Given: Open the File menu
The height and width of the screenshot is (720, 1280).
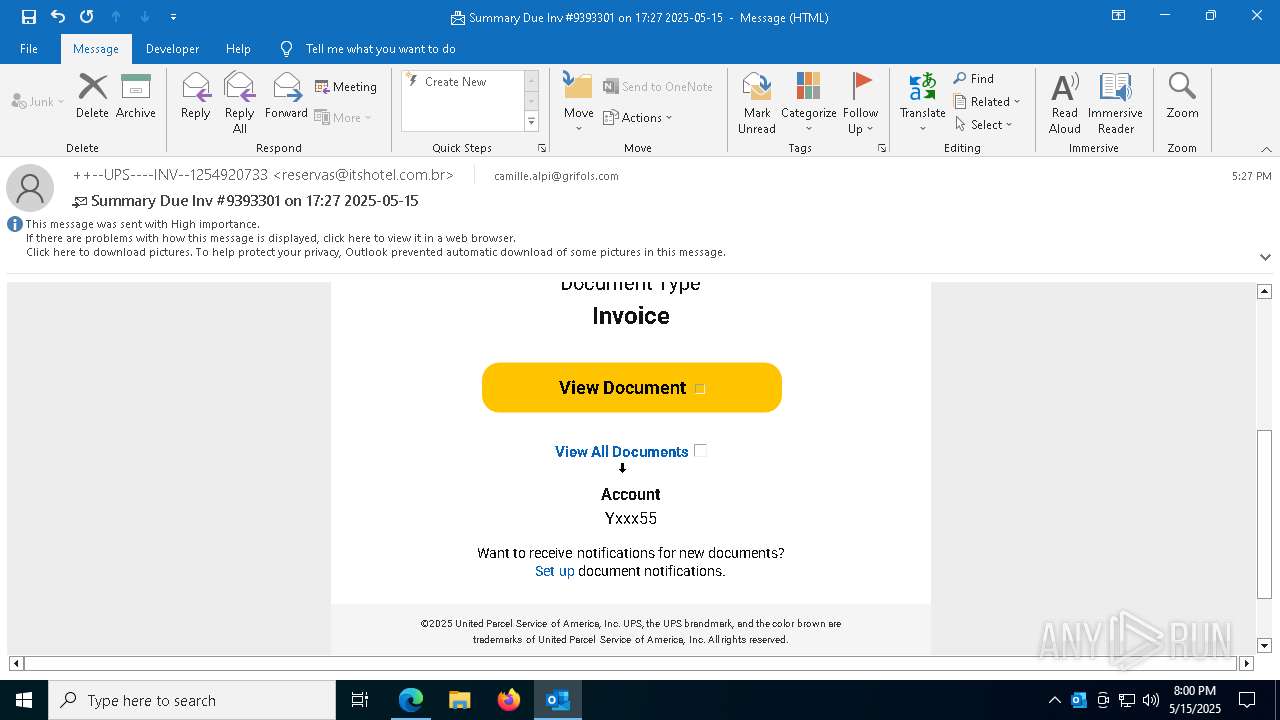Looking at the screenshot, I should pos(29,49).
